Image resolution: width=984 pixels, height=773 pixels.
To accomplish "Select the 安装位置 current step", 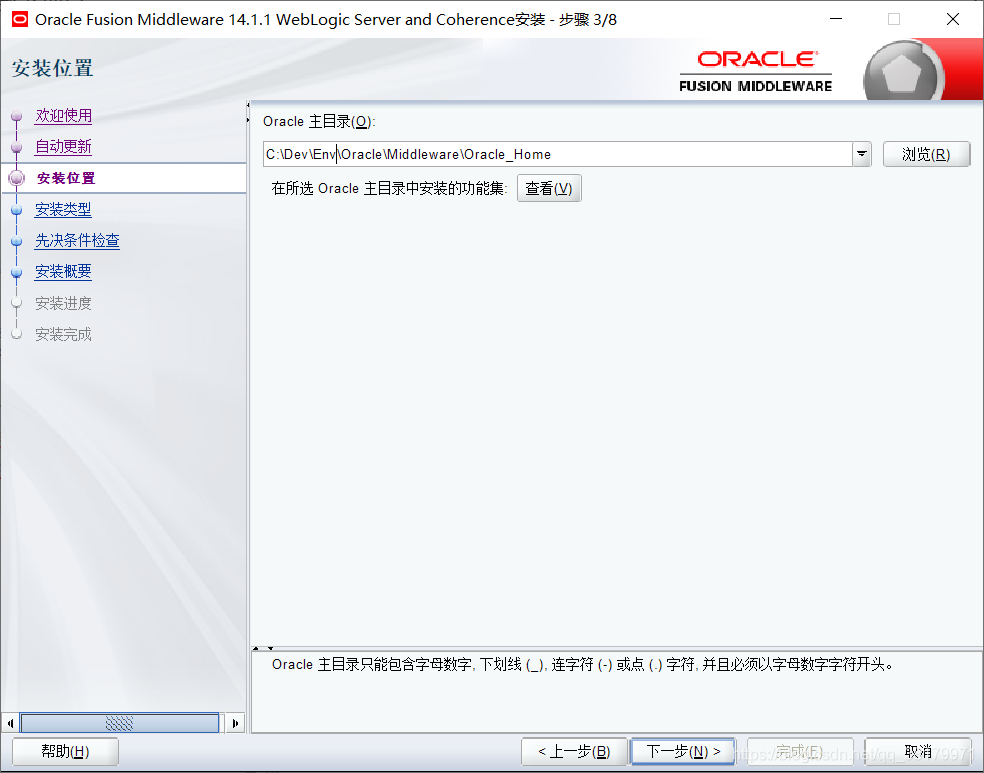I will click(66, 178).
